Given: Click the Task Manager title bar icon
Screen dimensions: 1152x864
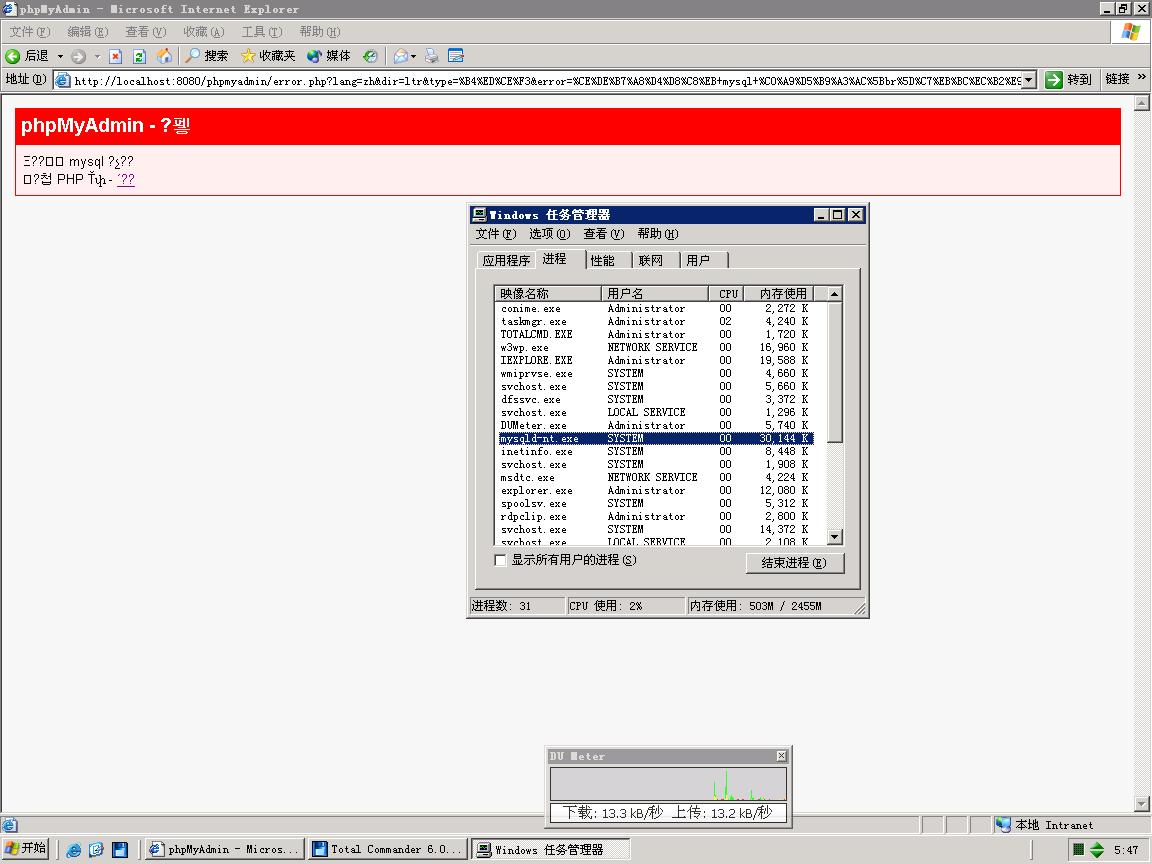Looking at the screenshot, I should (479, 215).
